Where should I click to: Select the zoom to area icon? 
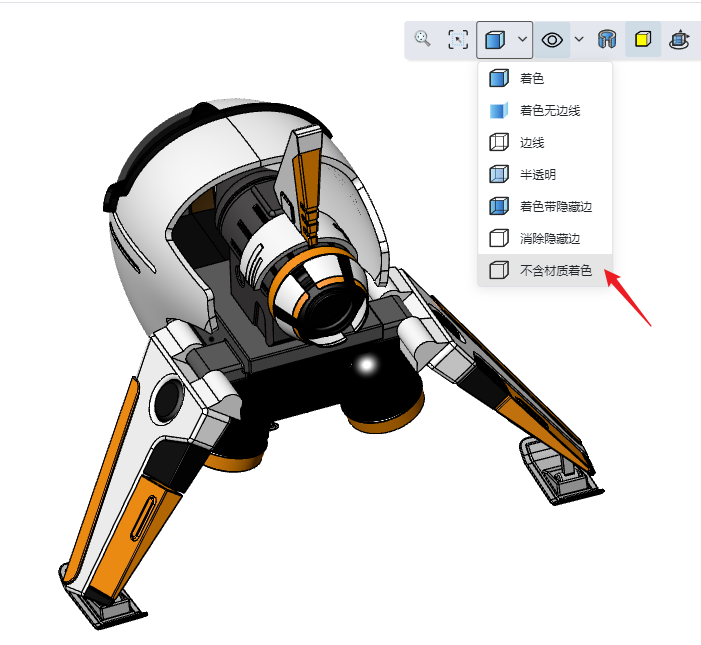click(x=458, y=39)
